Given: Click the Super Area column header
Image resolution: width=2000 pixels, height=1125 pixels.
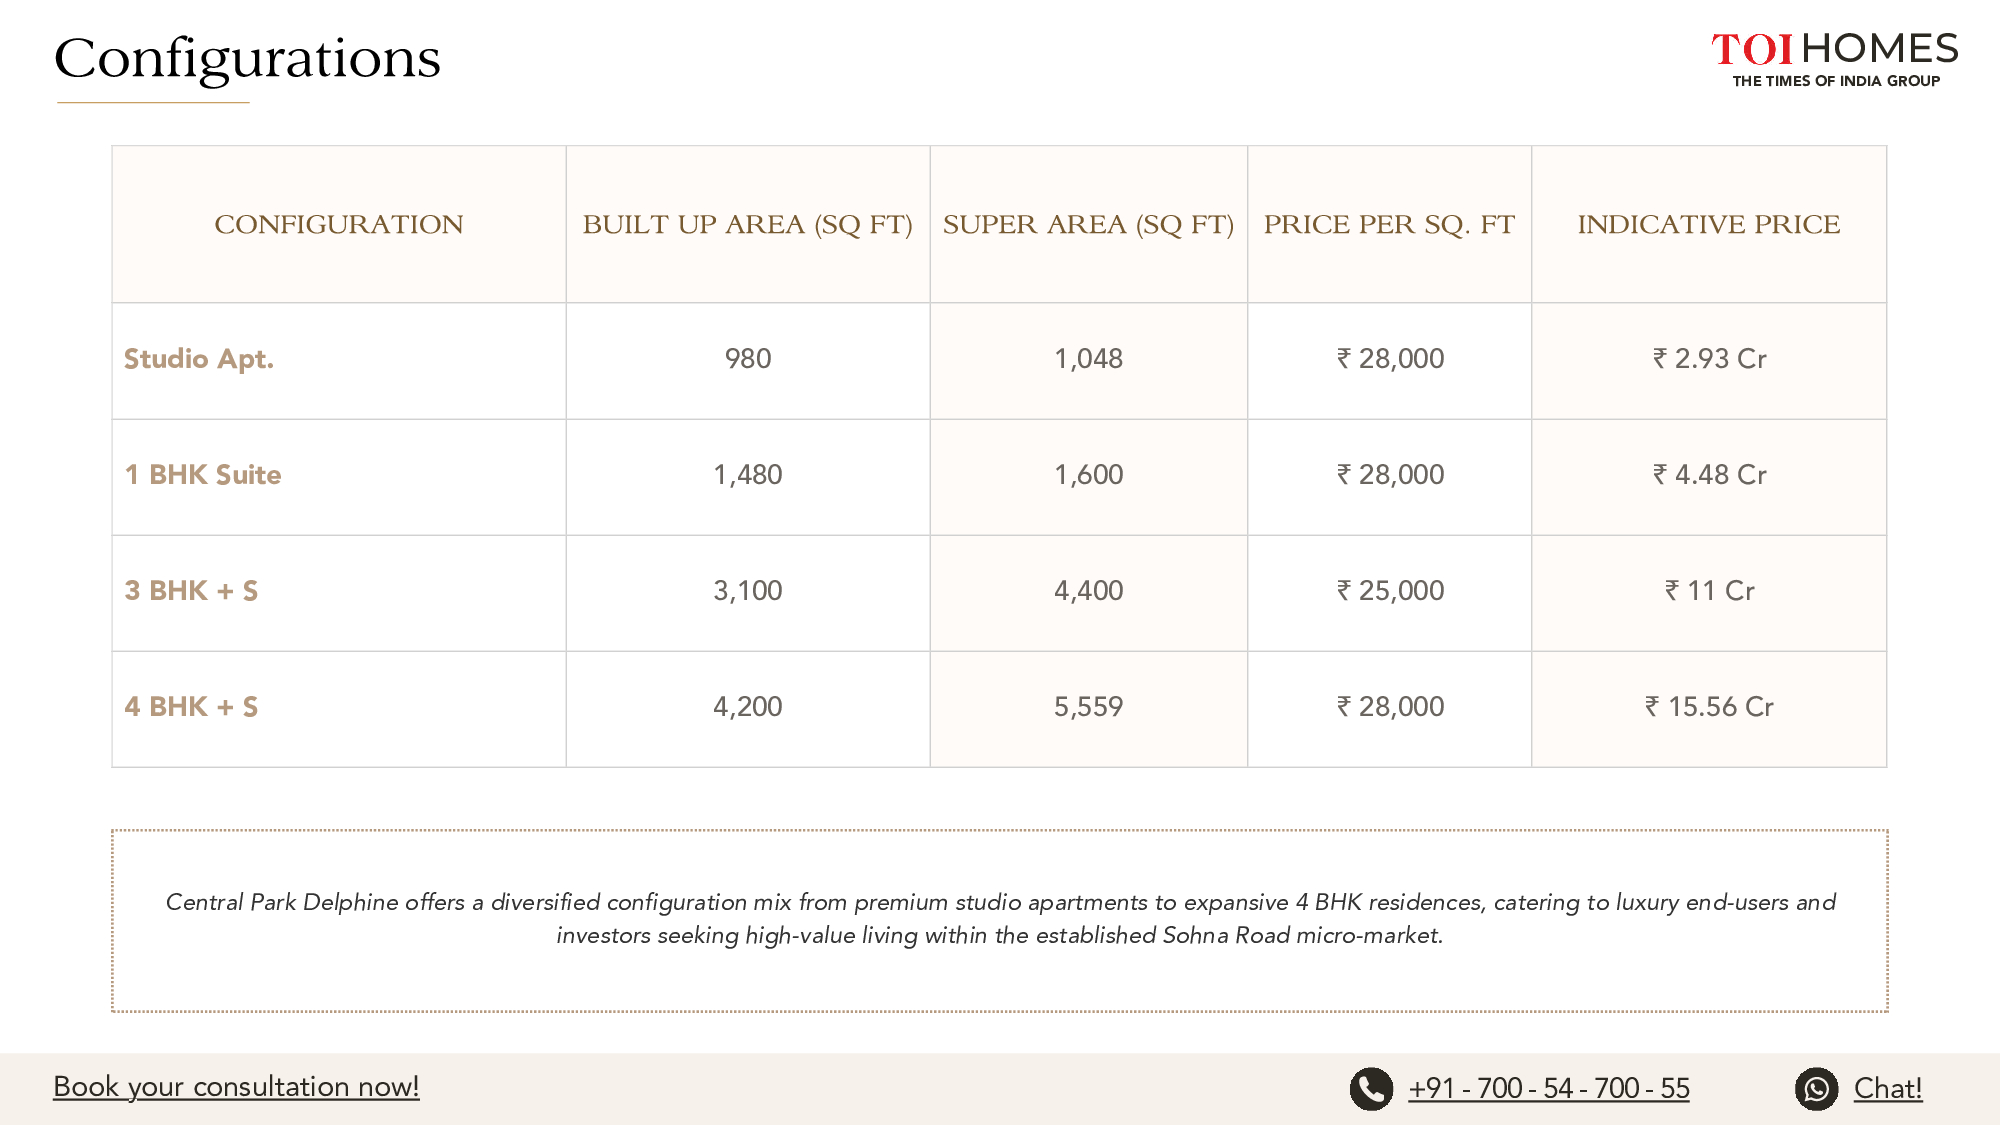Looking at the screenshot, I should (x=1088, y=225).
